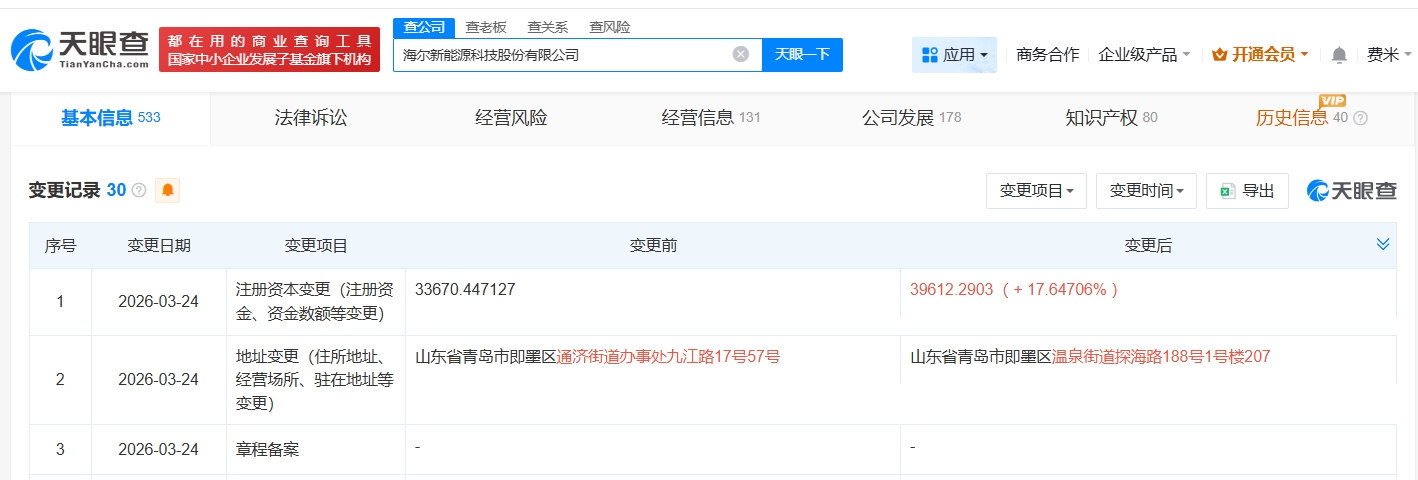This screenshot has height=480, width=1418.
Task: Click the 商务合作 link
Action: [x=1047, y=55]
